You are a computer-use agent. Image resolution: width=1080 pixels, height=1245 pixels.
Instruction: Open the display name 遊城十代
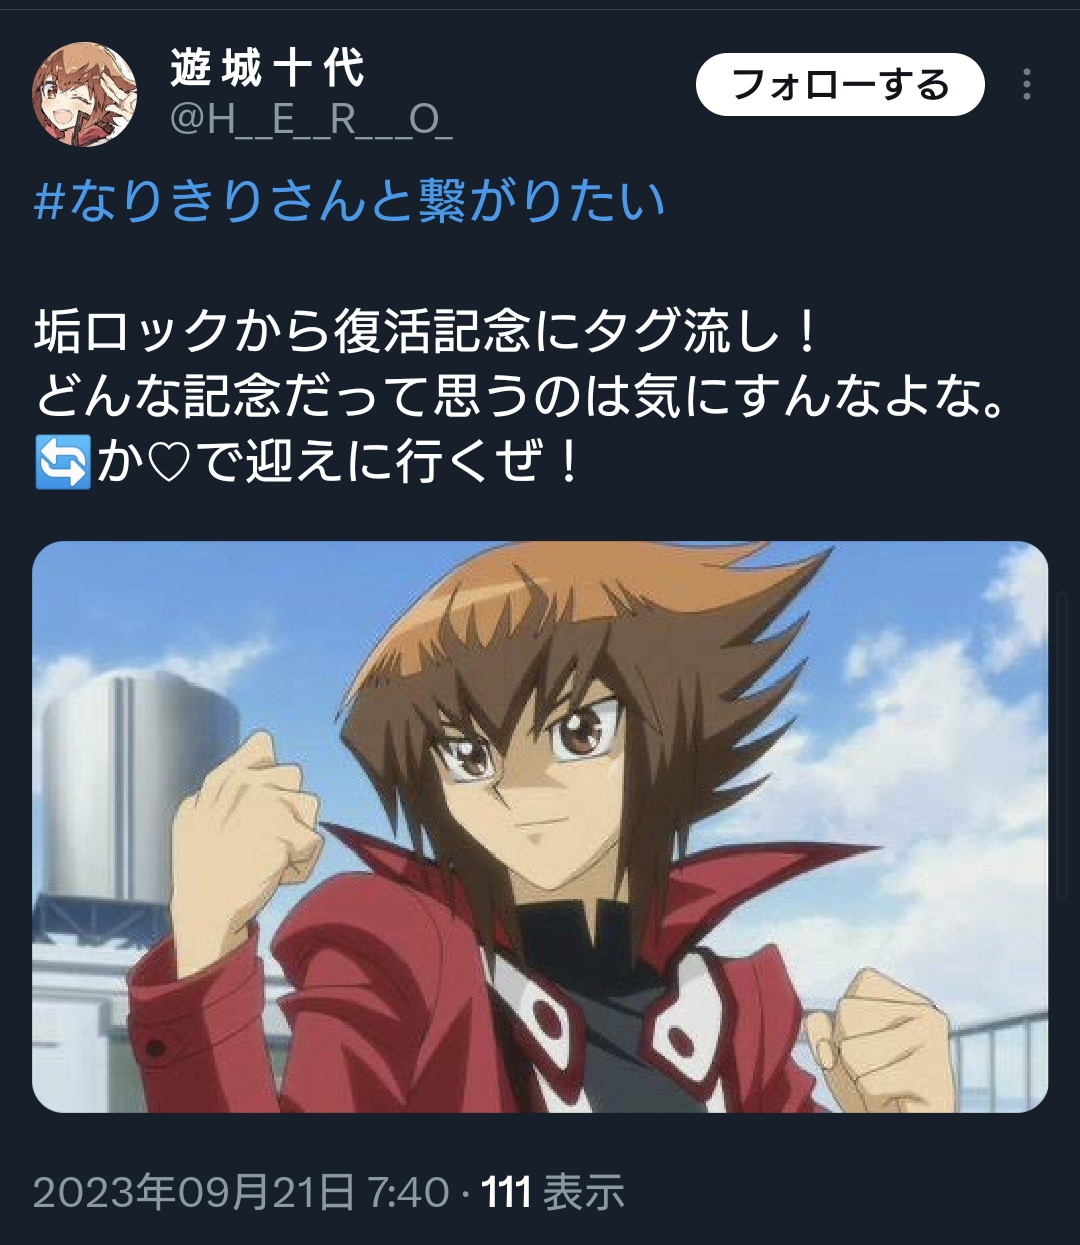point(268,69)
